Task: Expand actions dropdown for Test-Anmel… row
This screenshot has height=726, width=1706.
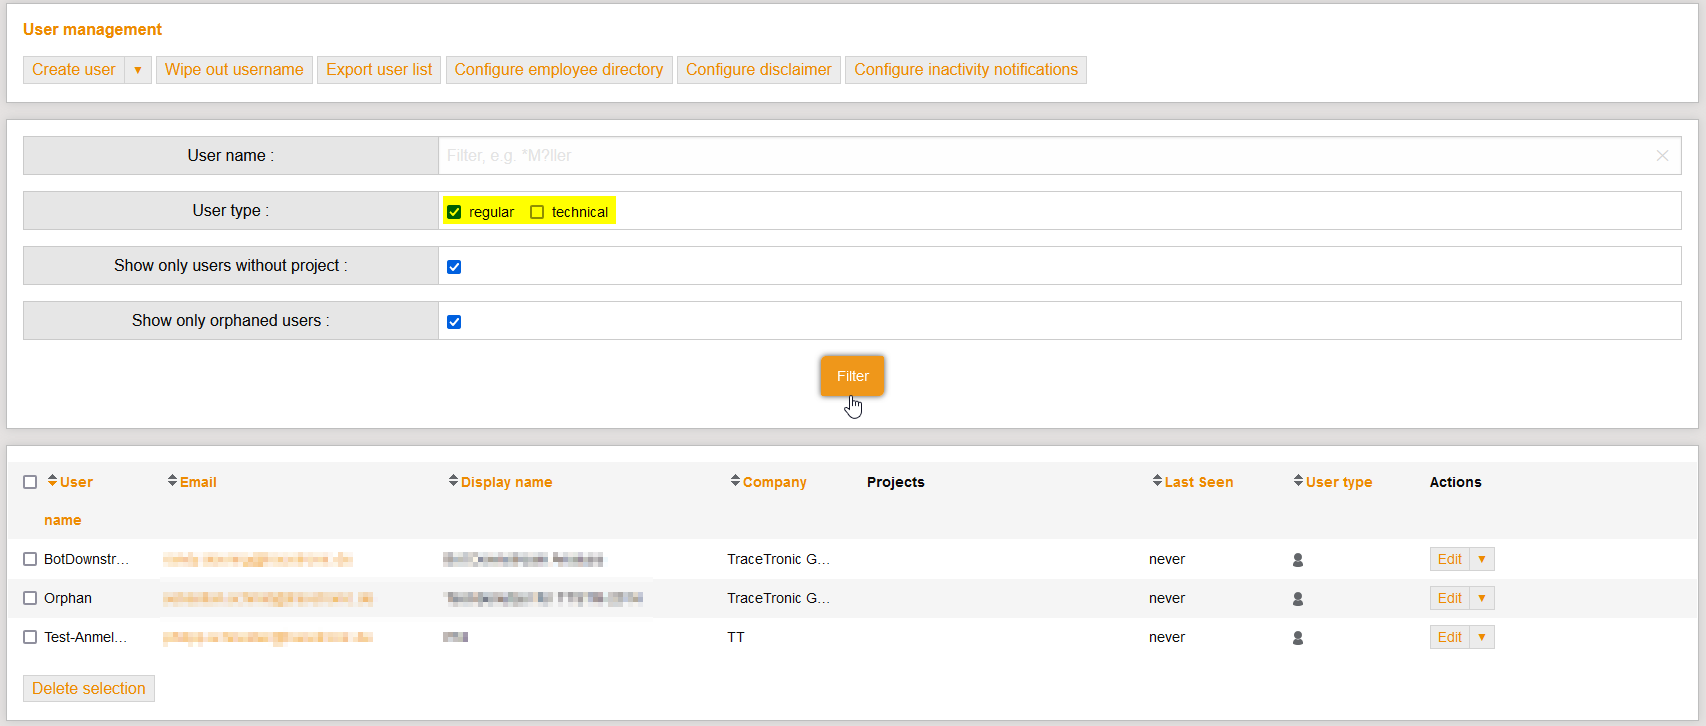Action: 1482,637
